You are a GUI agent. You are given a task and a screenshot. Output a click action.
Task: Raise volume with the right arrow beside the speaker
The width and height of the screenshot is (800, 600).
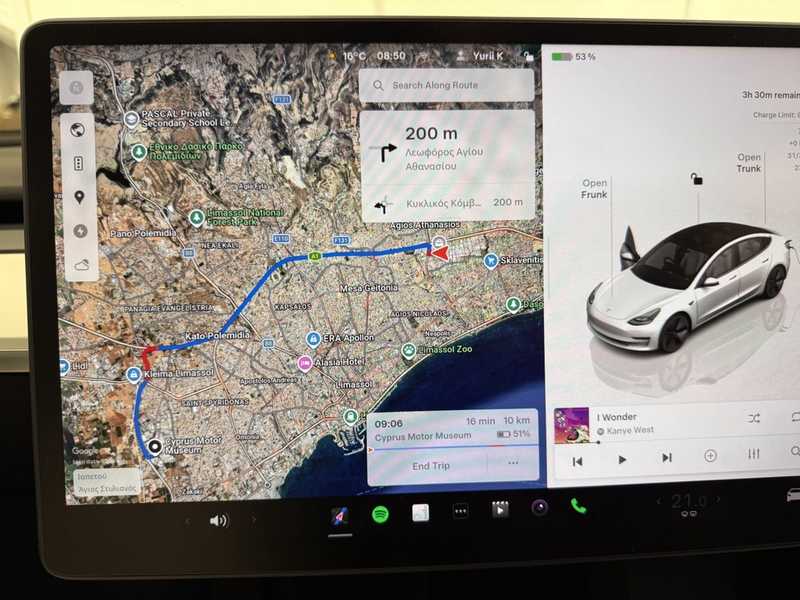pyautogui.click(x=253, y=520)
